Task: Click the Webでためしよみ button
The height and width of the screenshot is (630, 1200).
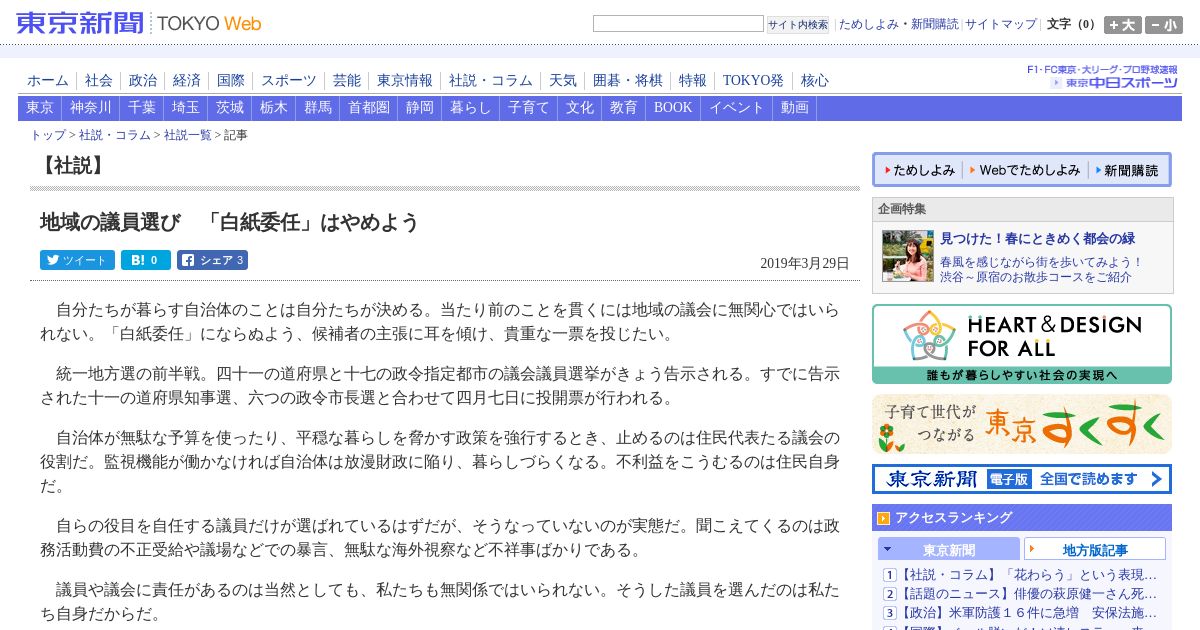Action: click(x=1025, y=170)
